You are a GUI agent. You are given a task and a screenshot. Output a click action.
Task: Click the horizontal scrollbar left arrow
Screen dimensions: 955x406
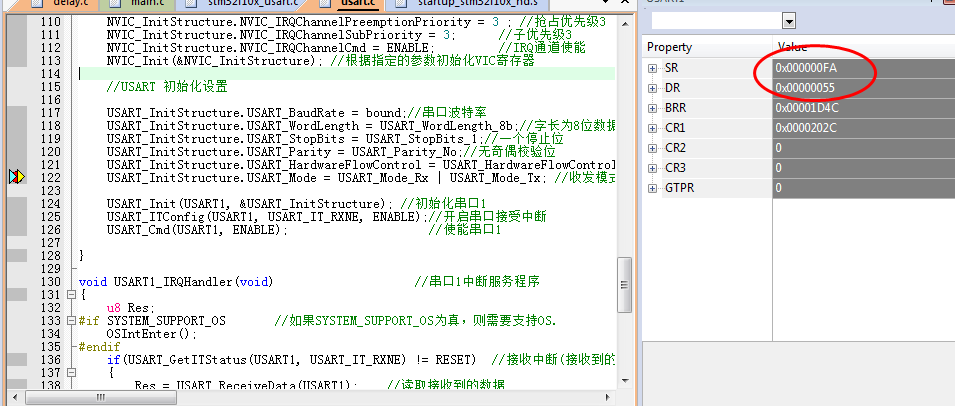16,397
